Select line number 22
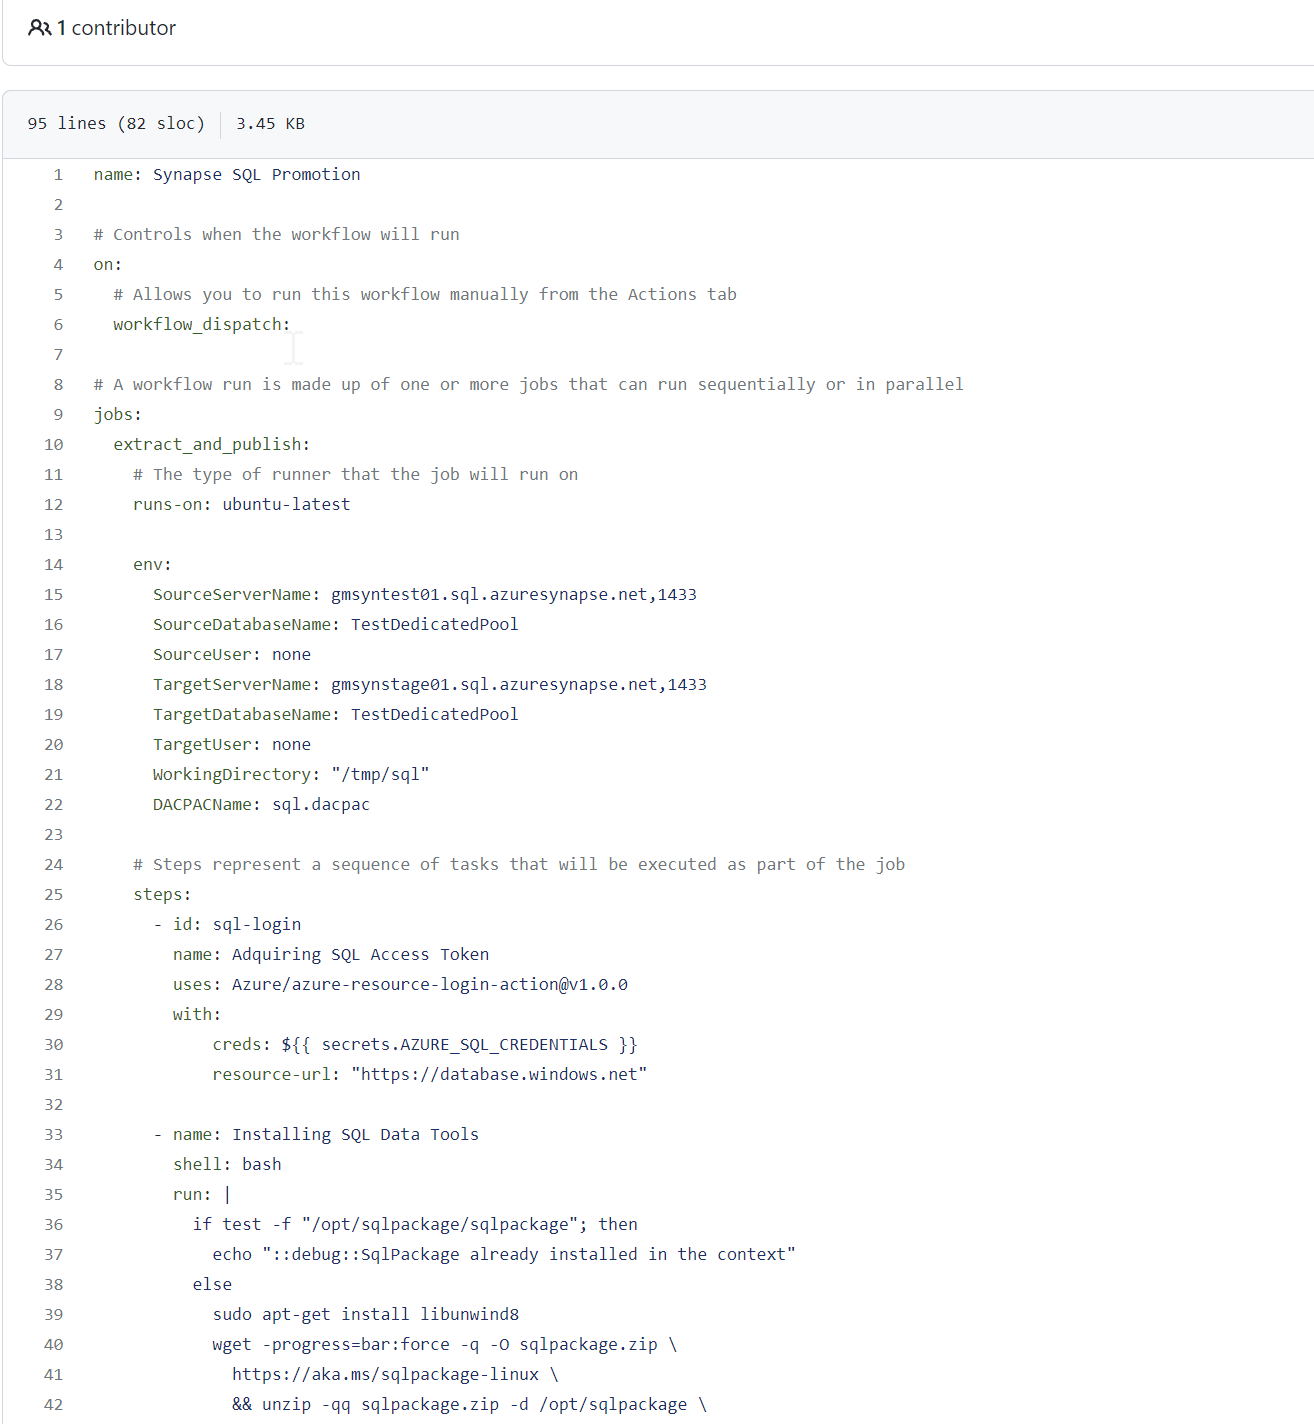The height and width of the screenshot is (1424, 1314). tap(54, 805)
